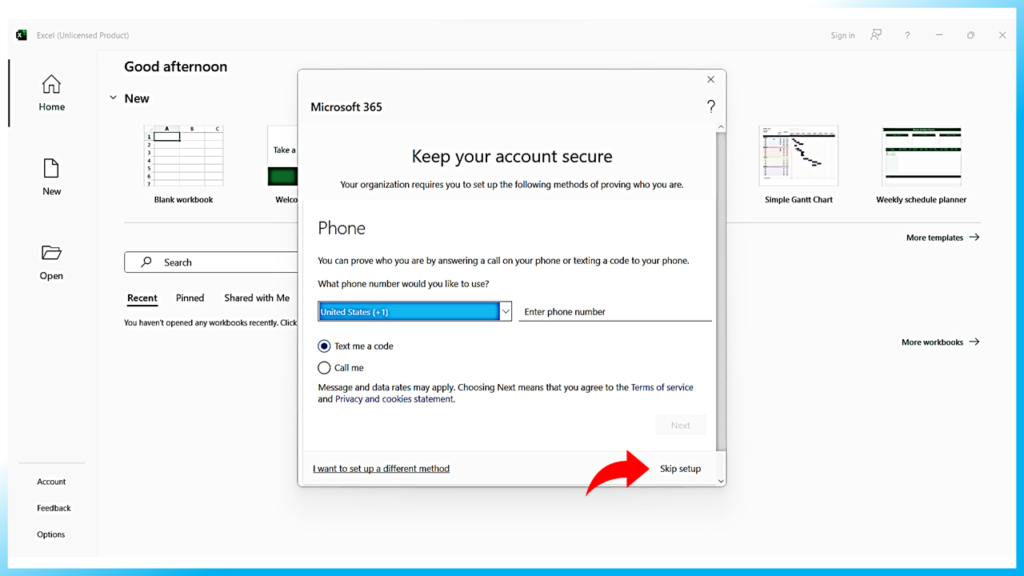Click the dialog help question mark icon
1024x576 pixels.
(x=711, y=107)
